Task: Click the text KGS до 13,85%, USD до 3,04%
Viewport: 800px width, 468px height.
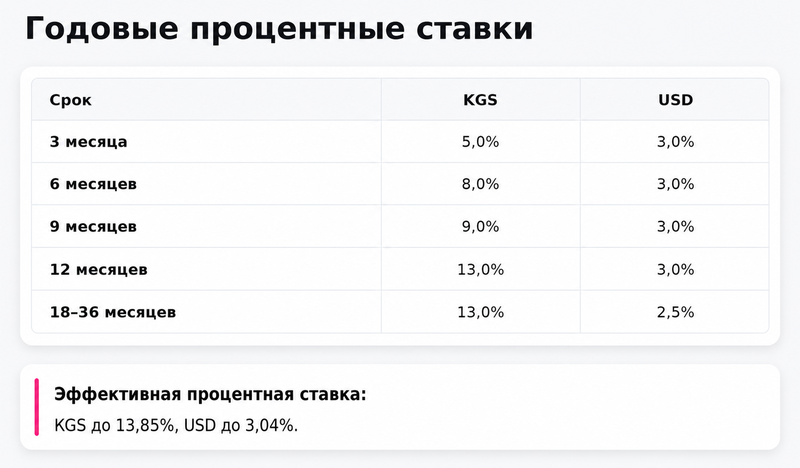Action: 176,425
